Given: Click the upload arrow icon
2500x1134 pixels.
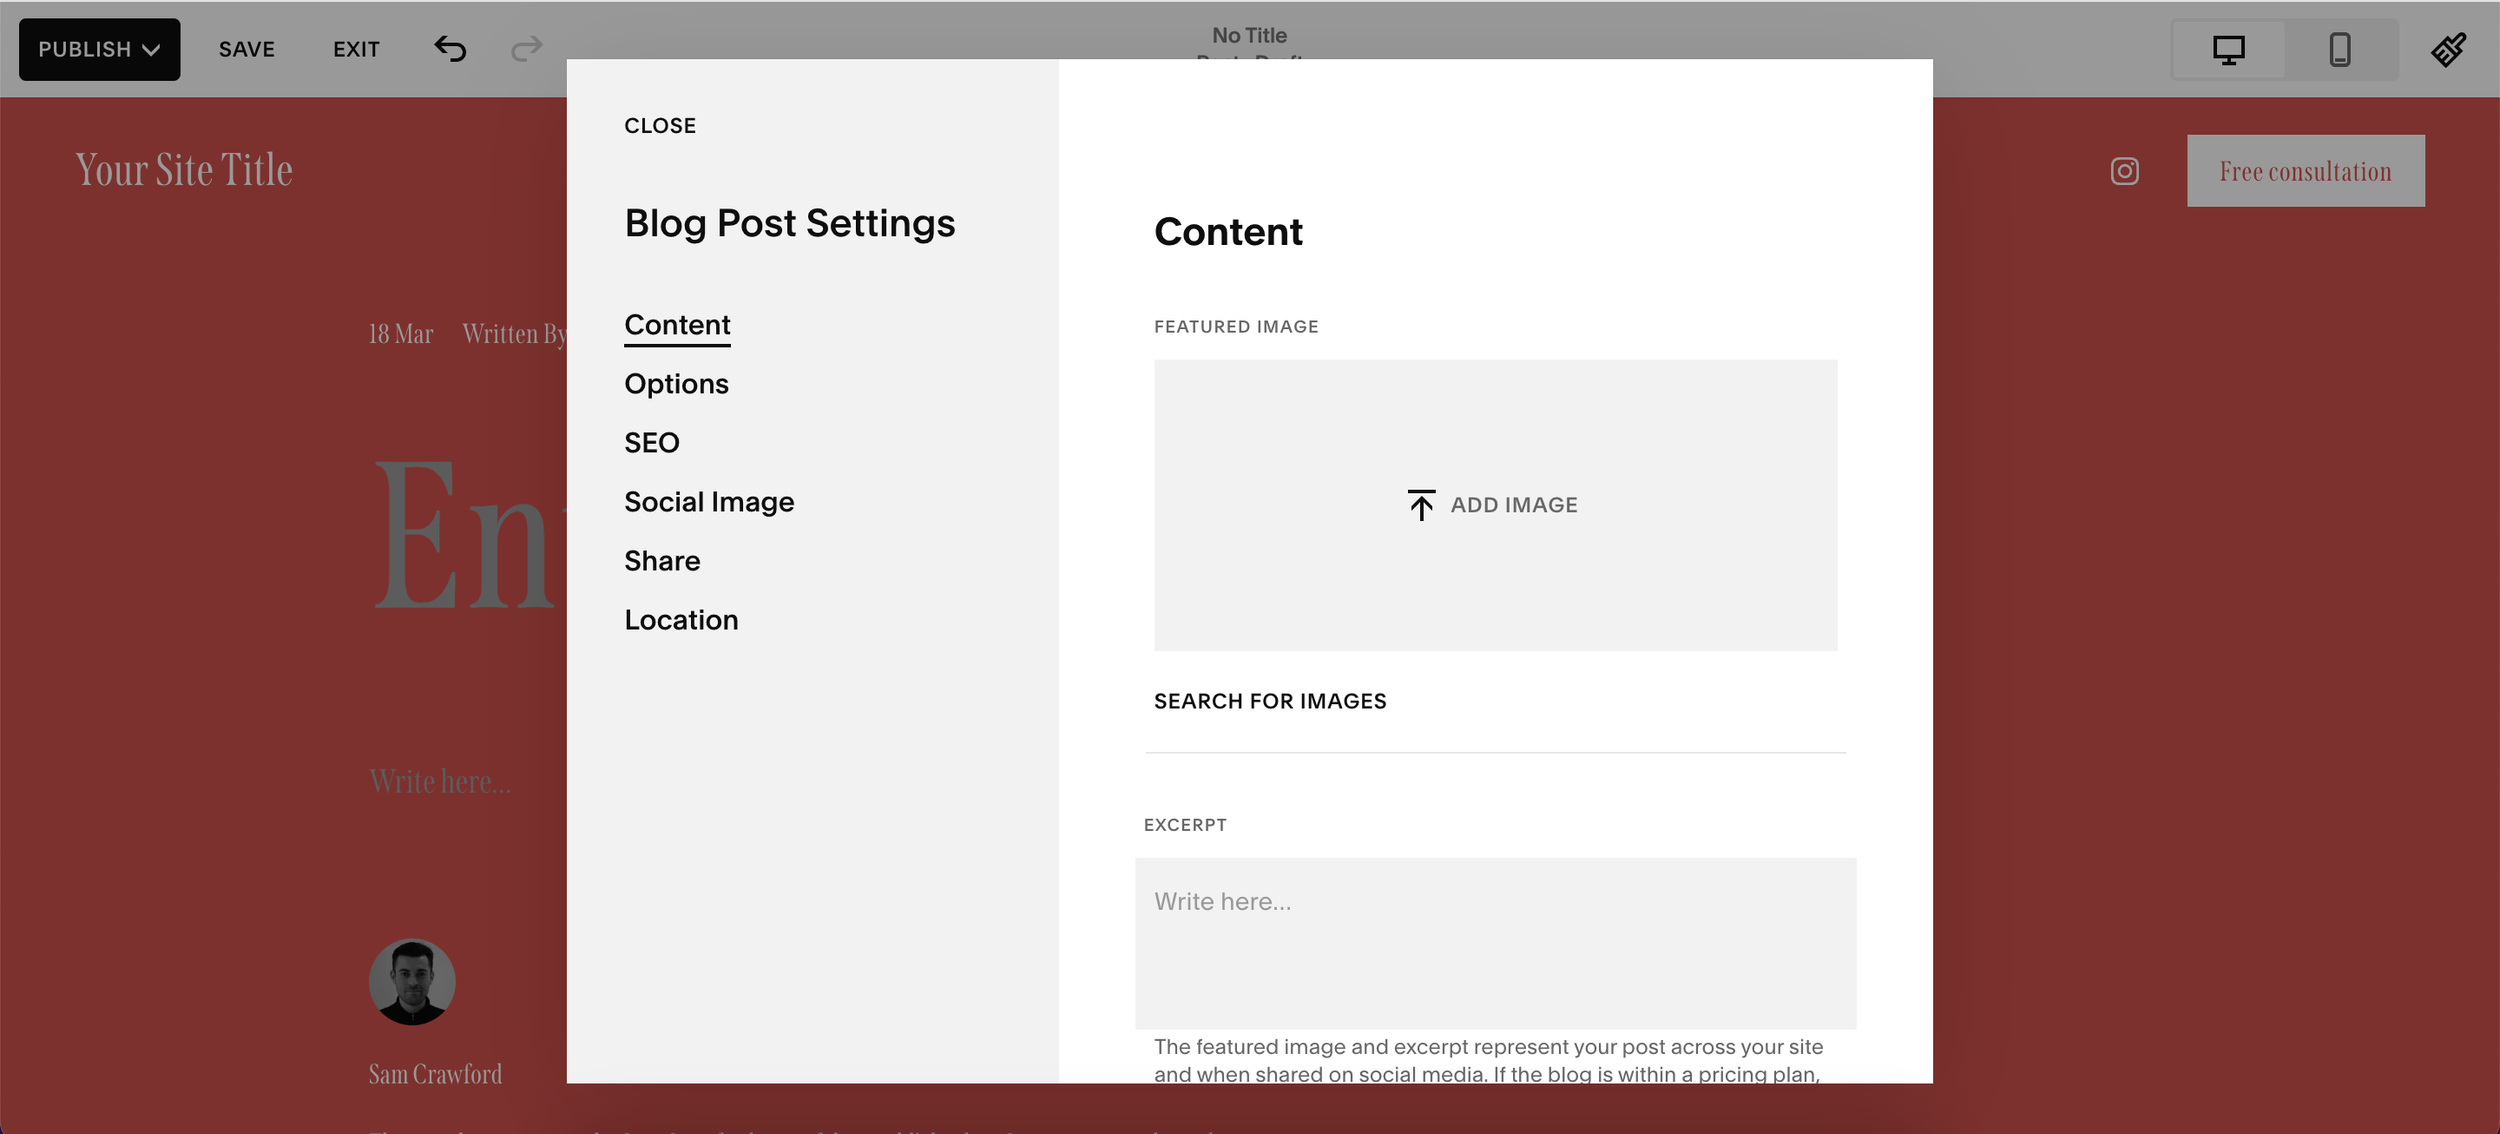Looking at the screenshot, I should [x=1421, y=505].
